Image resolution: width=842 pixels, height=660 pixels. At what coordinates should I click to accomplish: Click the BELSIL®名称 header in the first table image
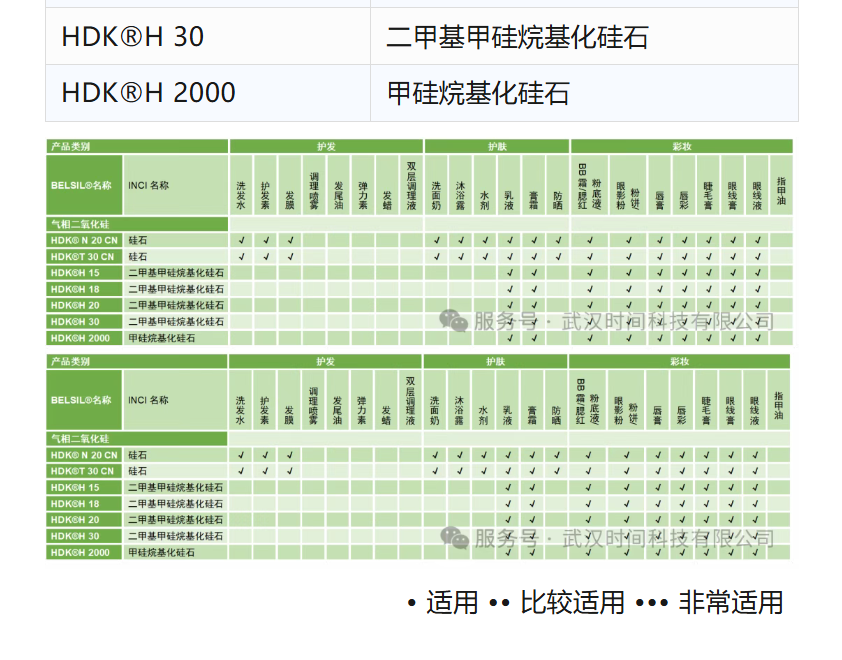click(84, 185)
